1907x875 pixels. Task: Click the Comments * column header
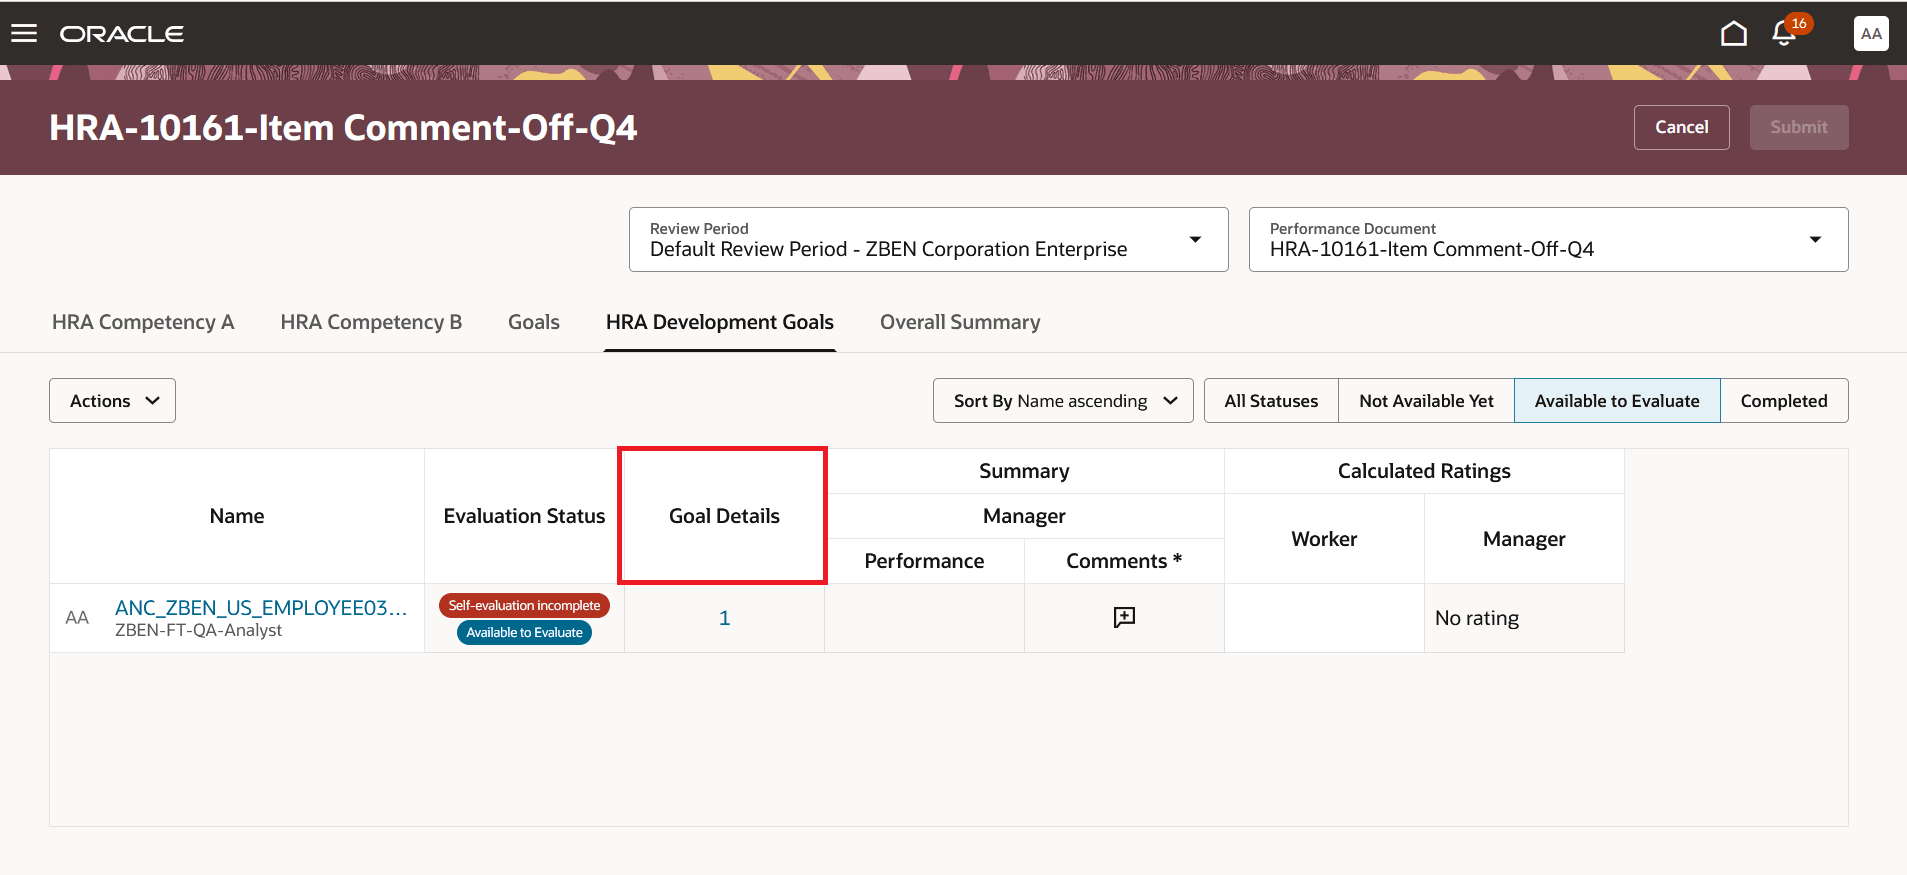coord(1124,561)
